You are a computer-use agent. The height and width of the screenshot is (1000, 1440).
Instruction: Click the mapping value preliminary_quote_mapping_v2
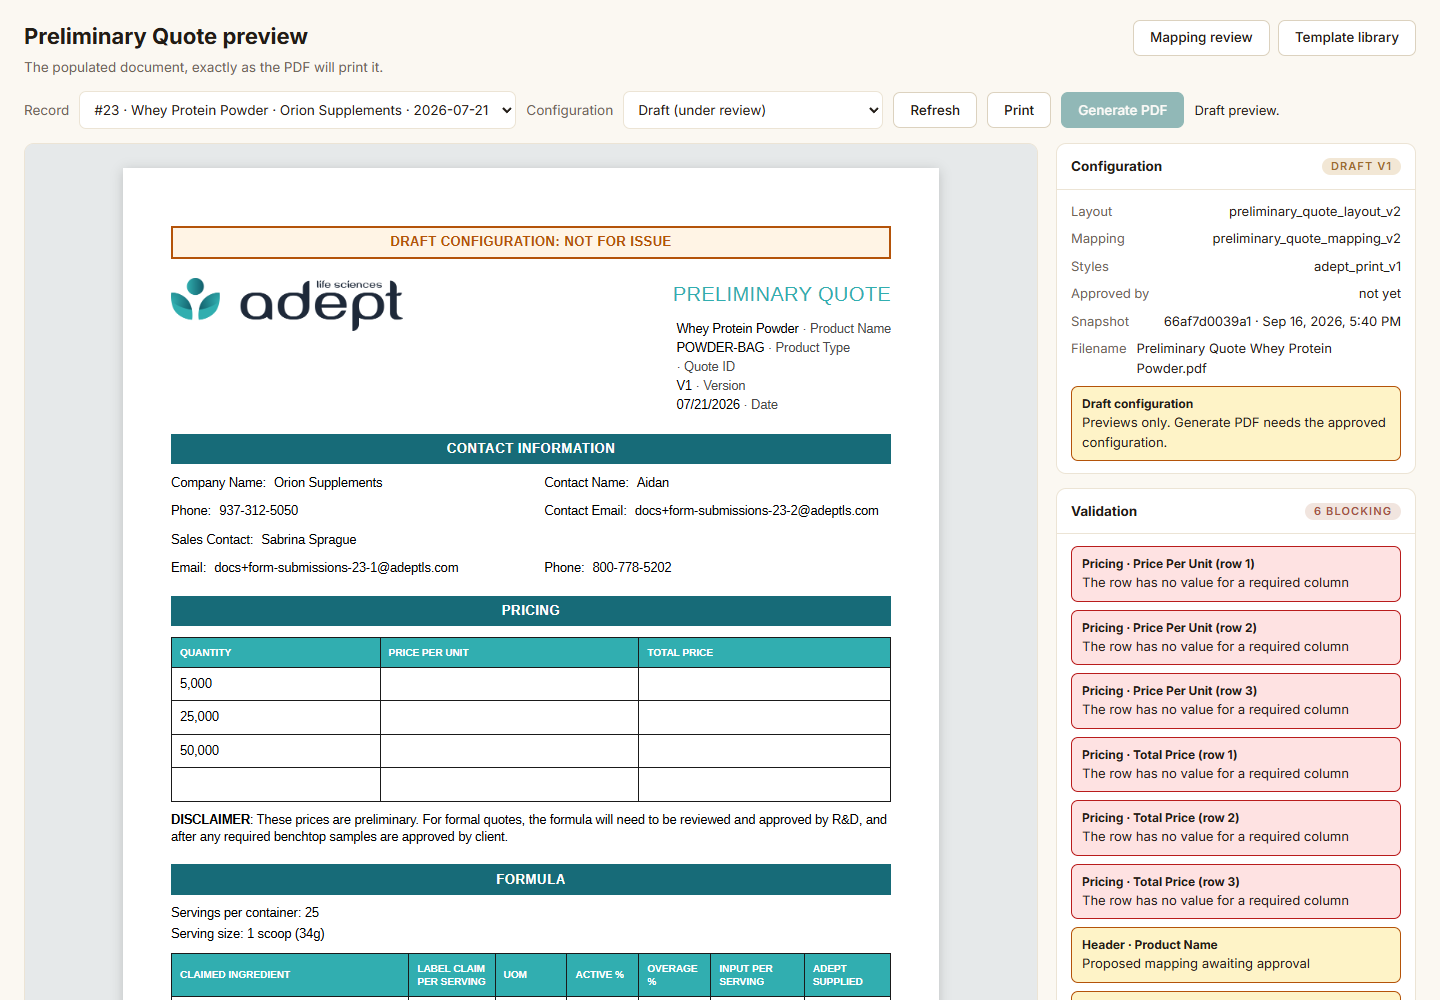tap(1307, 239)
